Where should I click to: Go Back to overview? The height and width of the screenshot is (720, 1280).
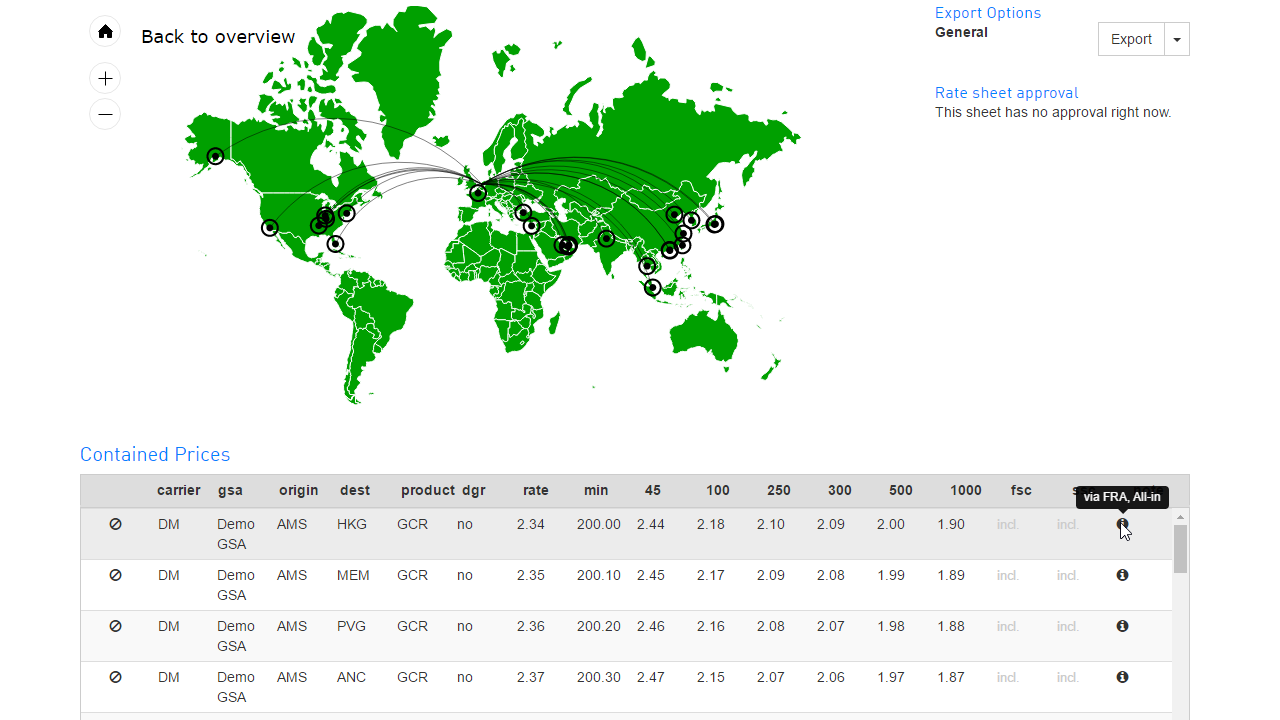coord(218,37)
